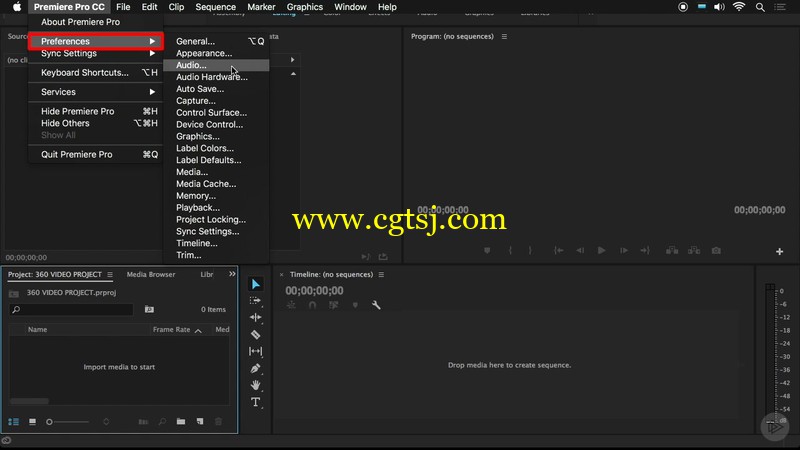
Task: Select the Track Select Forward tool
Action: tap(256, 301)
